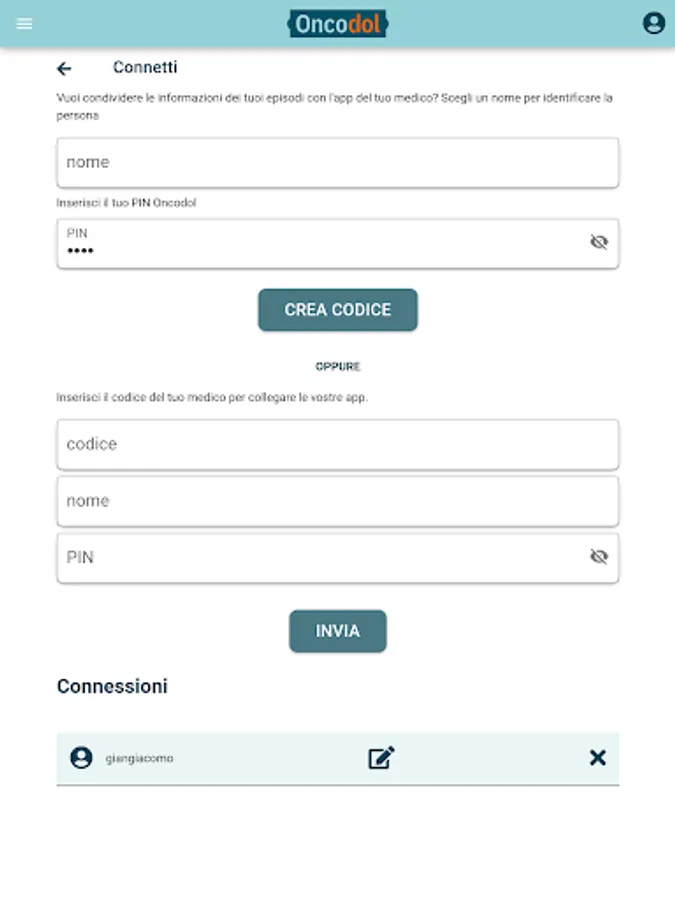Select the giangiacomo connection name
The height and width of the screenshot is (900, 675).
coord(140,759)
